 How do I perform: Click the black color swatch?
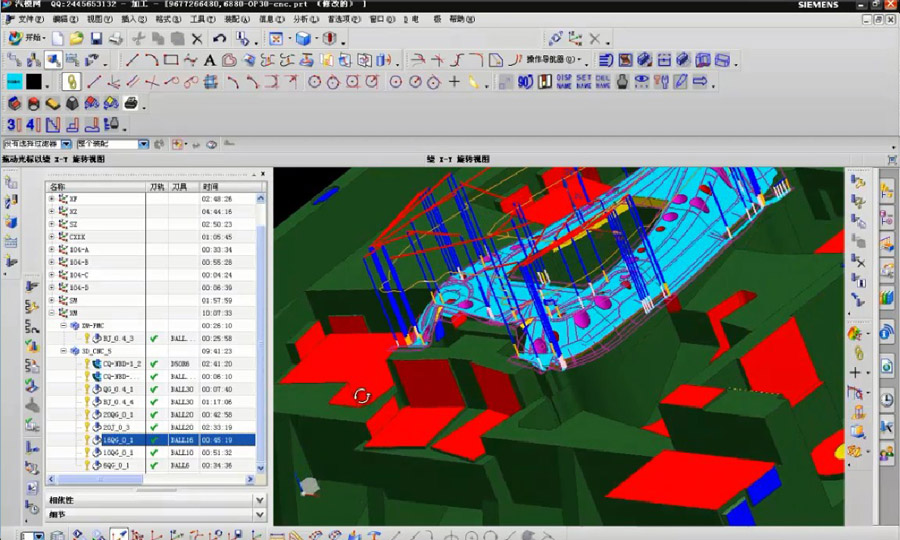(34, 82)
